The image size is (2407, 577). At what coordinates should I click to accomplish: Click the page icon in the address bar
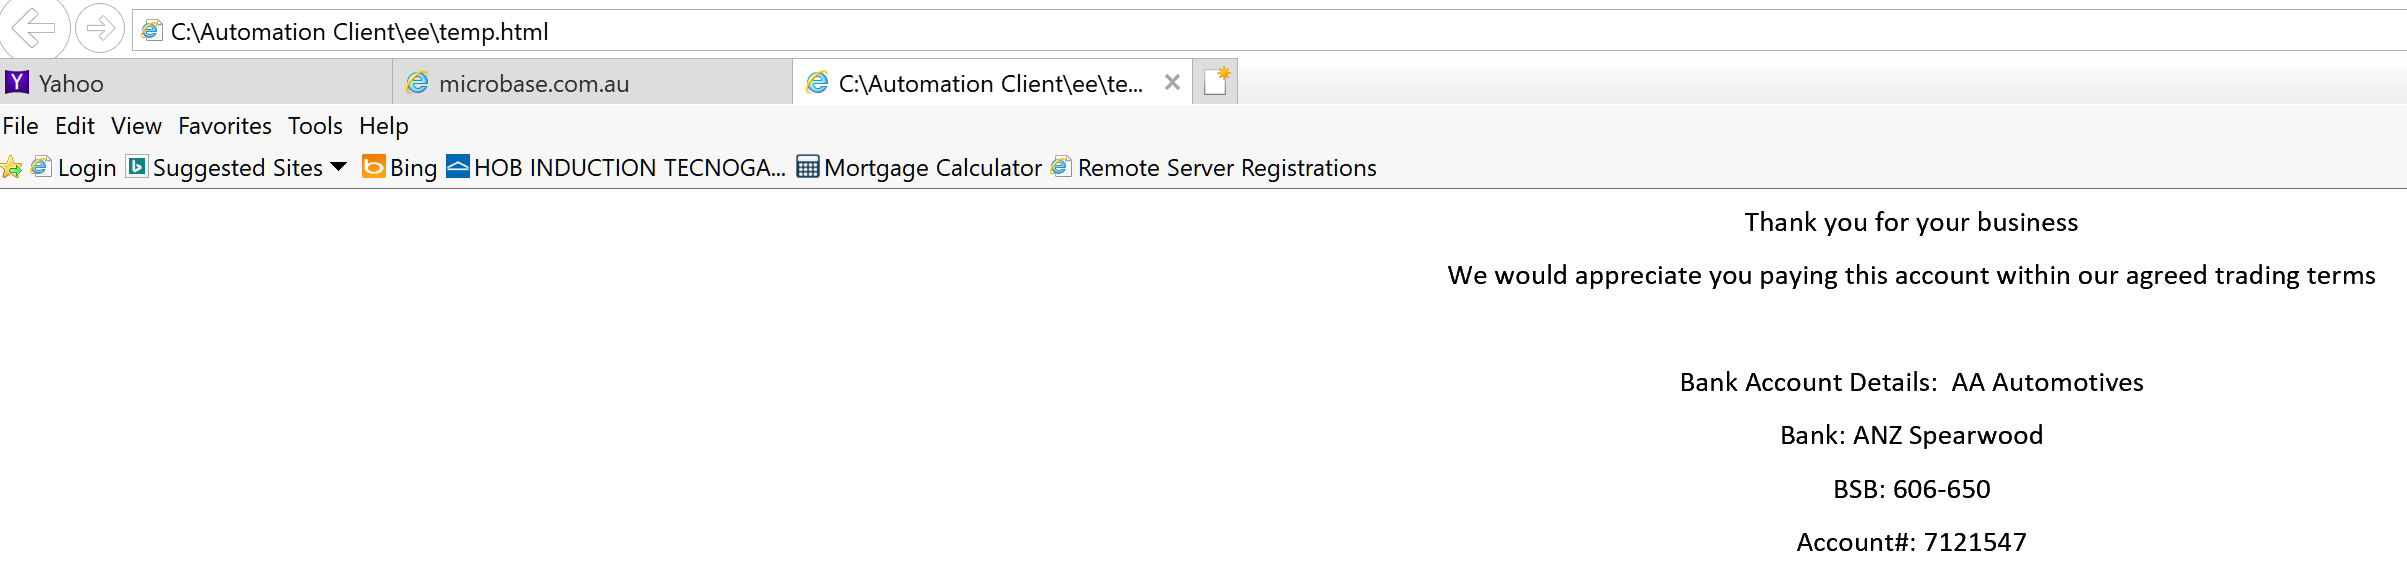pyautogui.click(x=152, y=31)
